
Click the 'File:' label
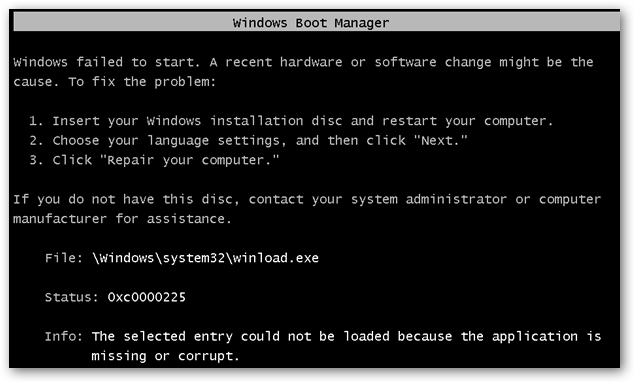63,258
